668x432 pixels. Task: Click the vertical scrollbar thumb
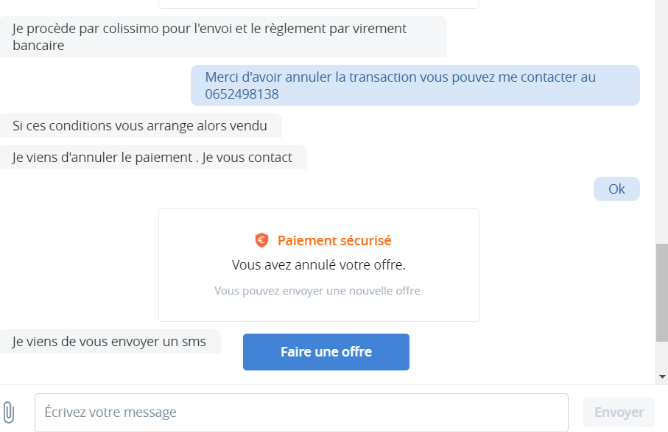[662, 293]
